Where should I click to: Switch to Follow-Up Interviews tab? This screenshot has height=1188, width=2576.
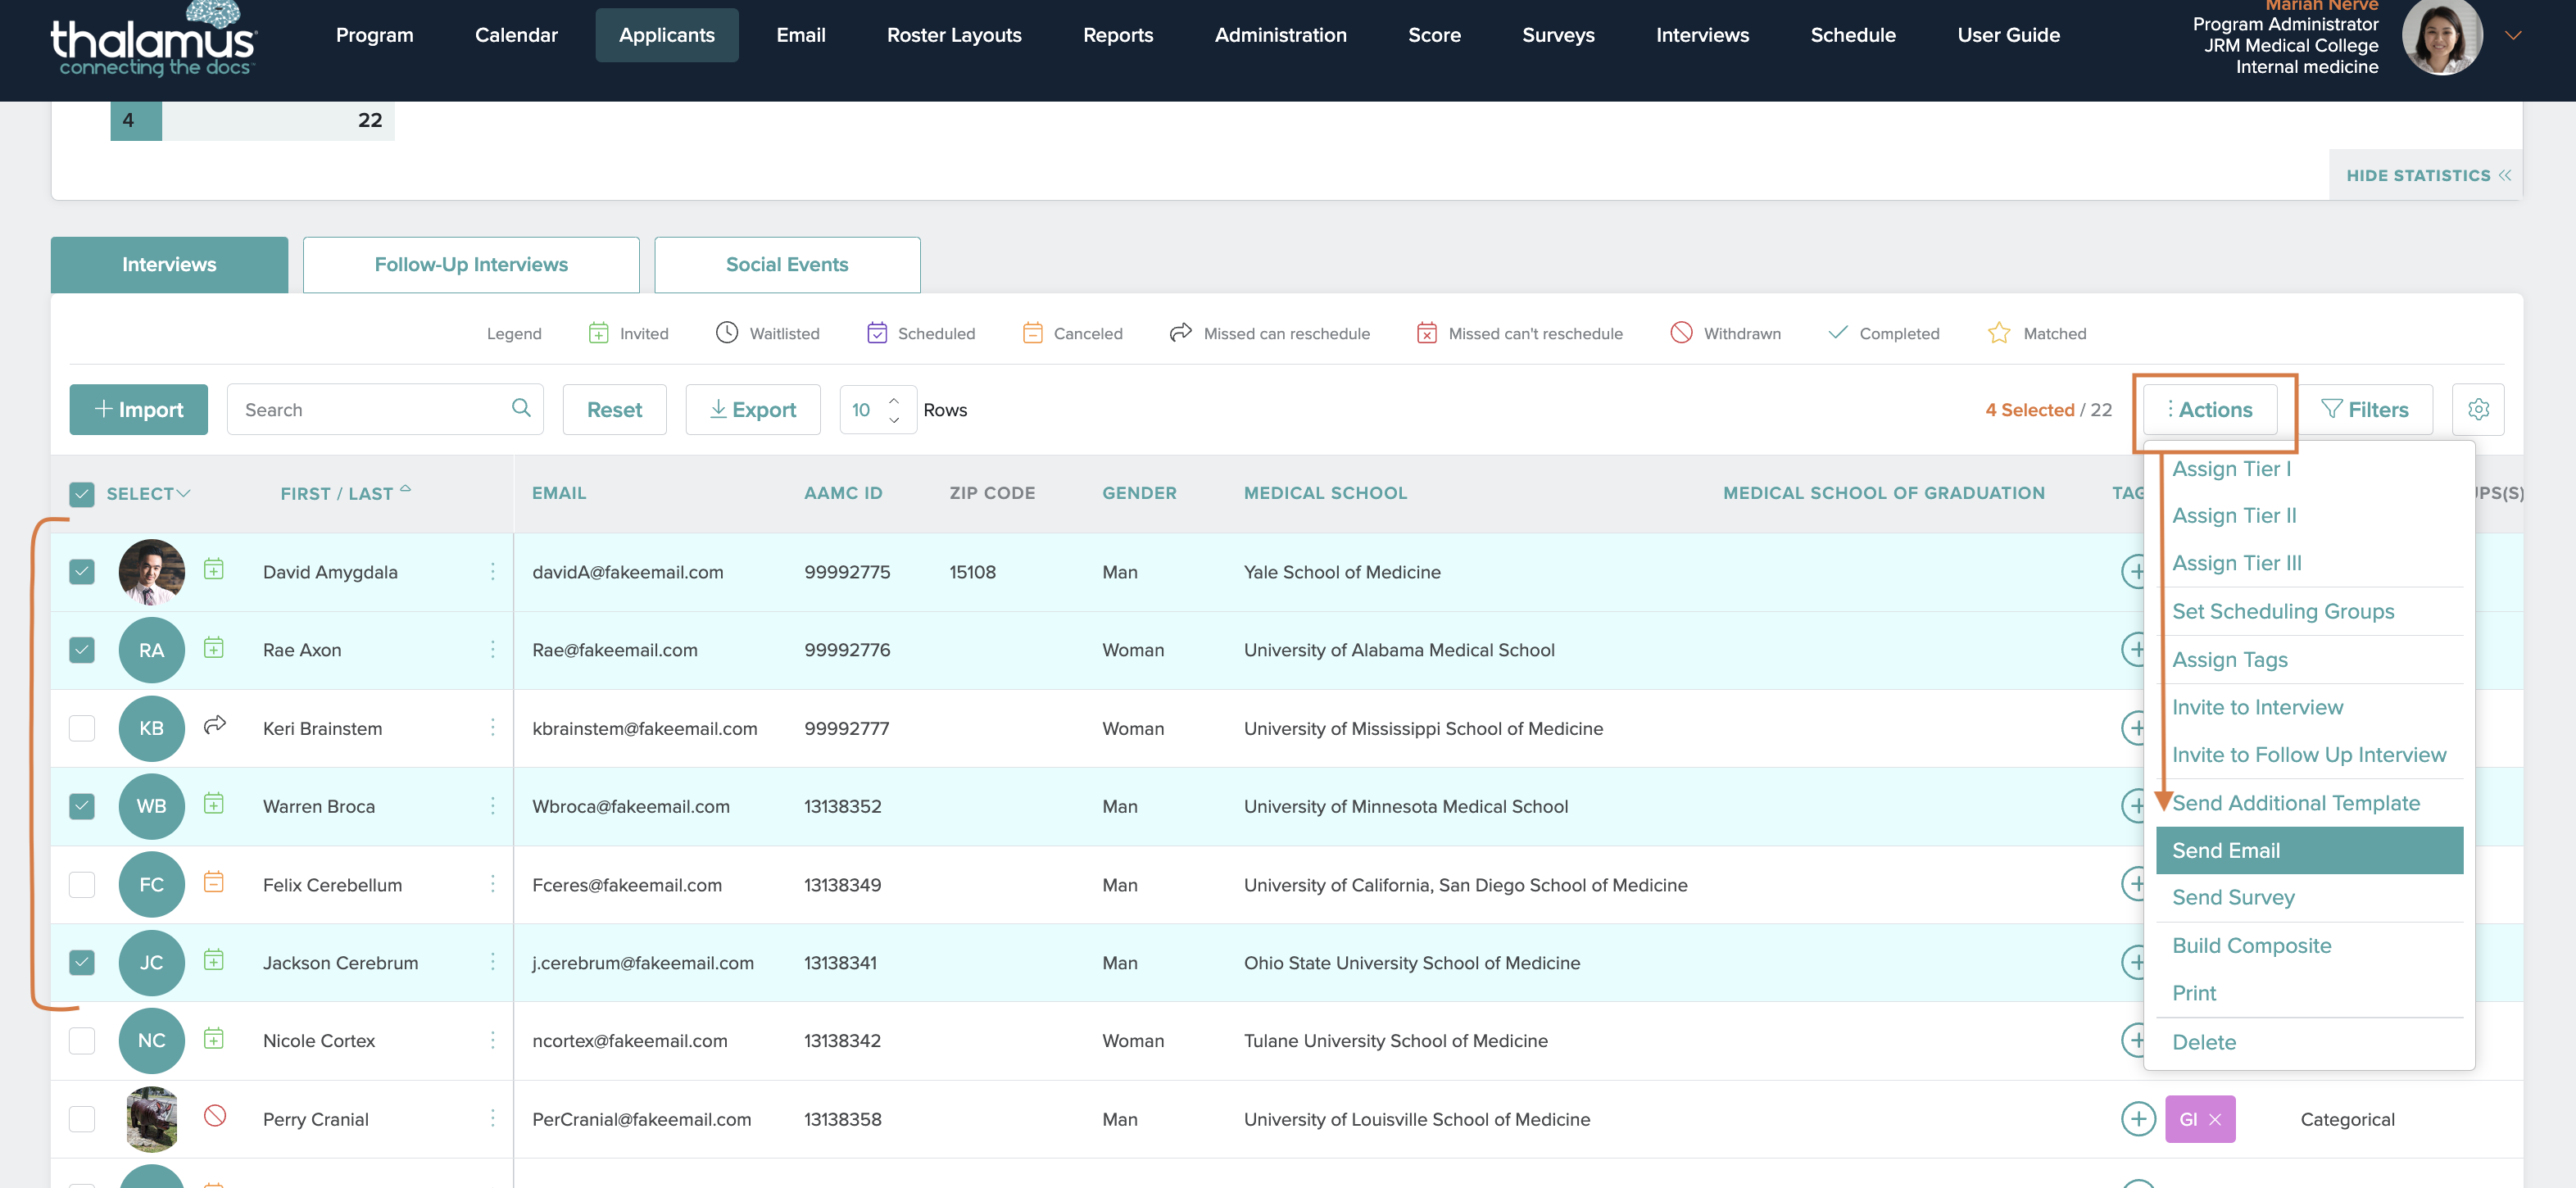(471, 264)
